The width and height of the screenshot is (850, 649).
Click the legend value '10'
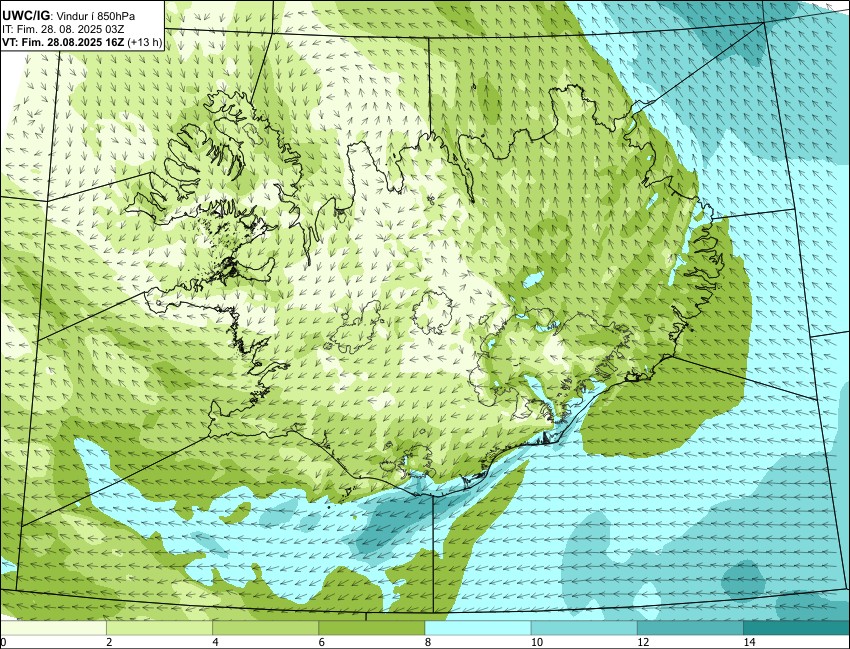537,642
